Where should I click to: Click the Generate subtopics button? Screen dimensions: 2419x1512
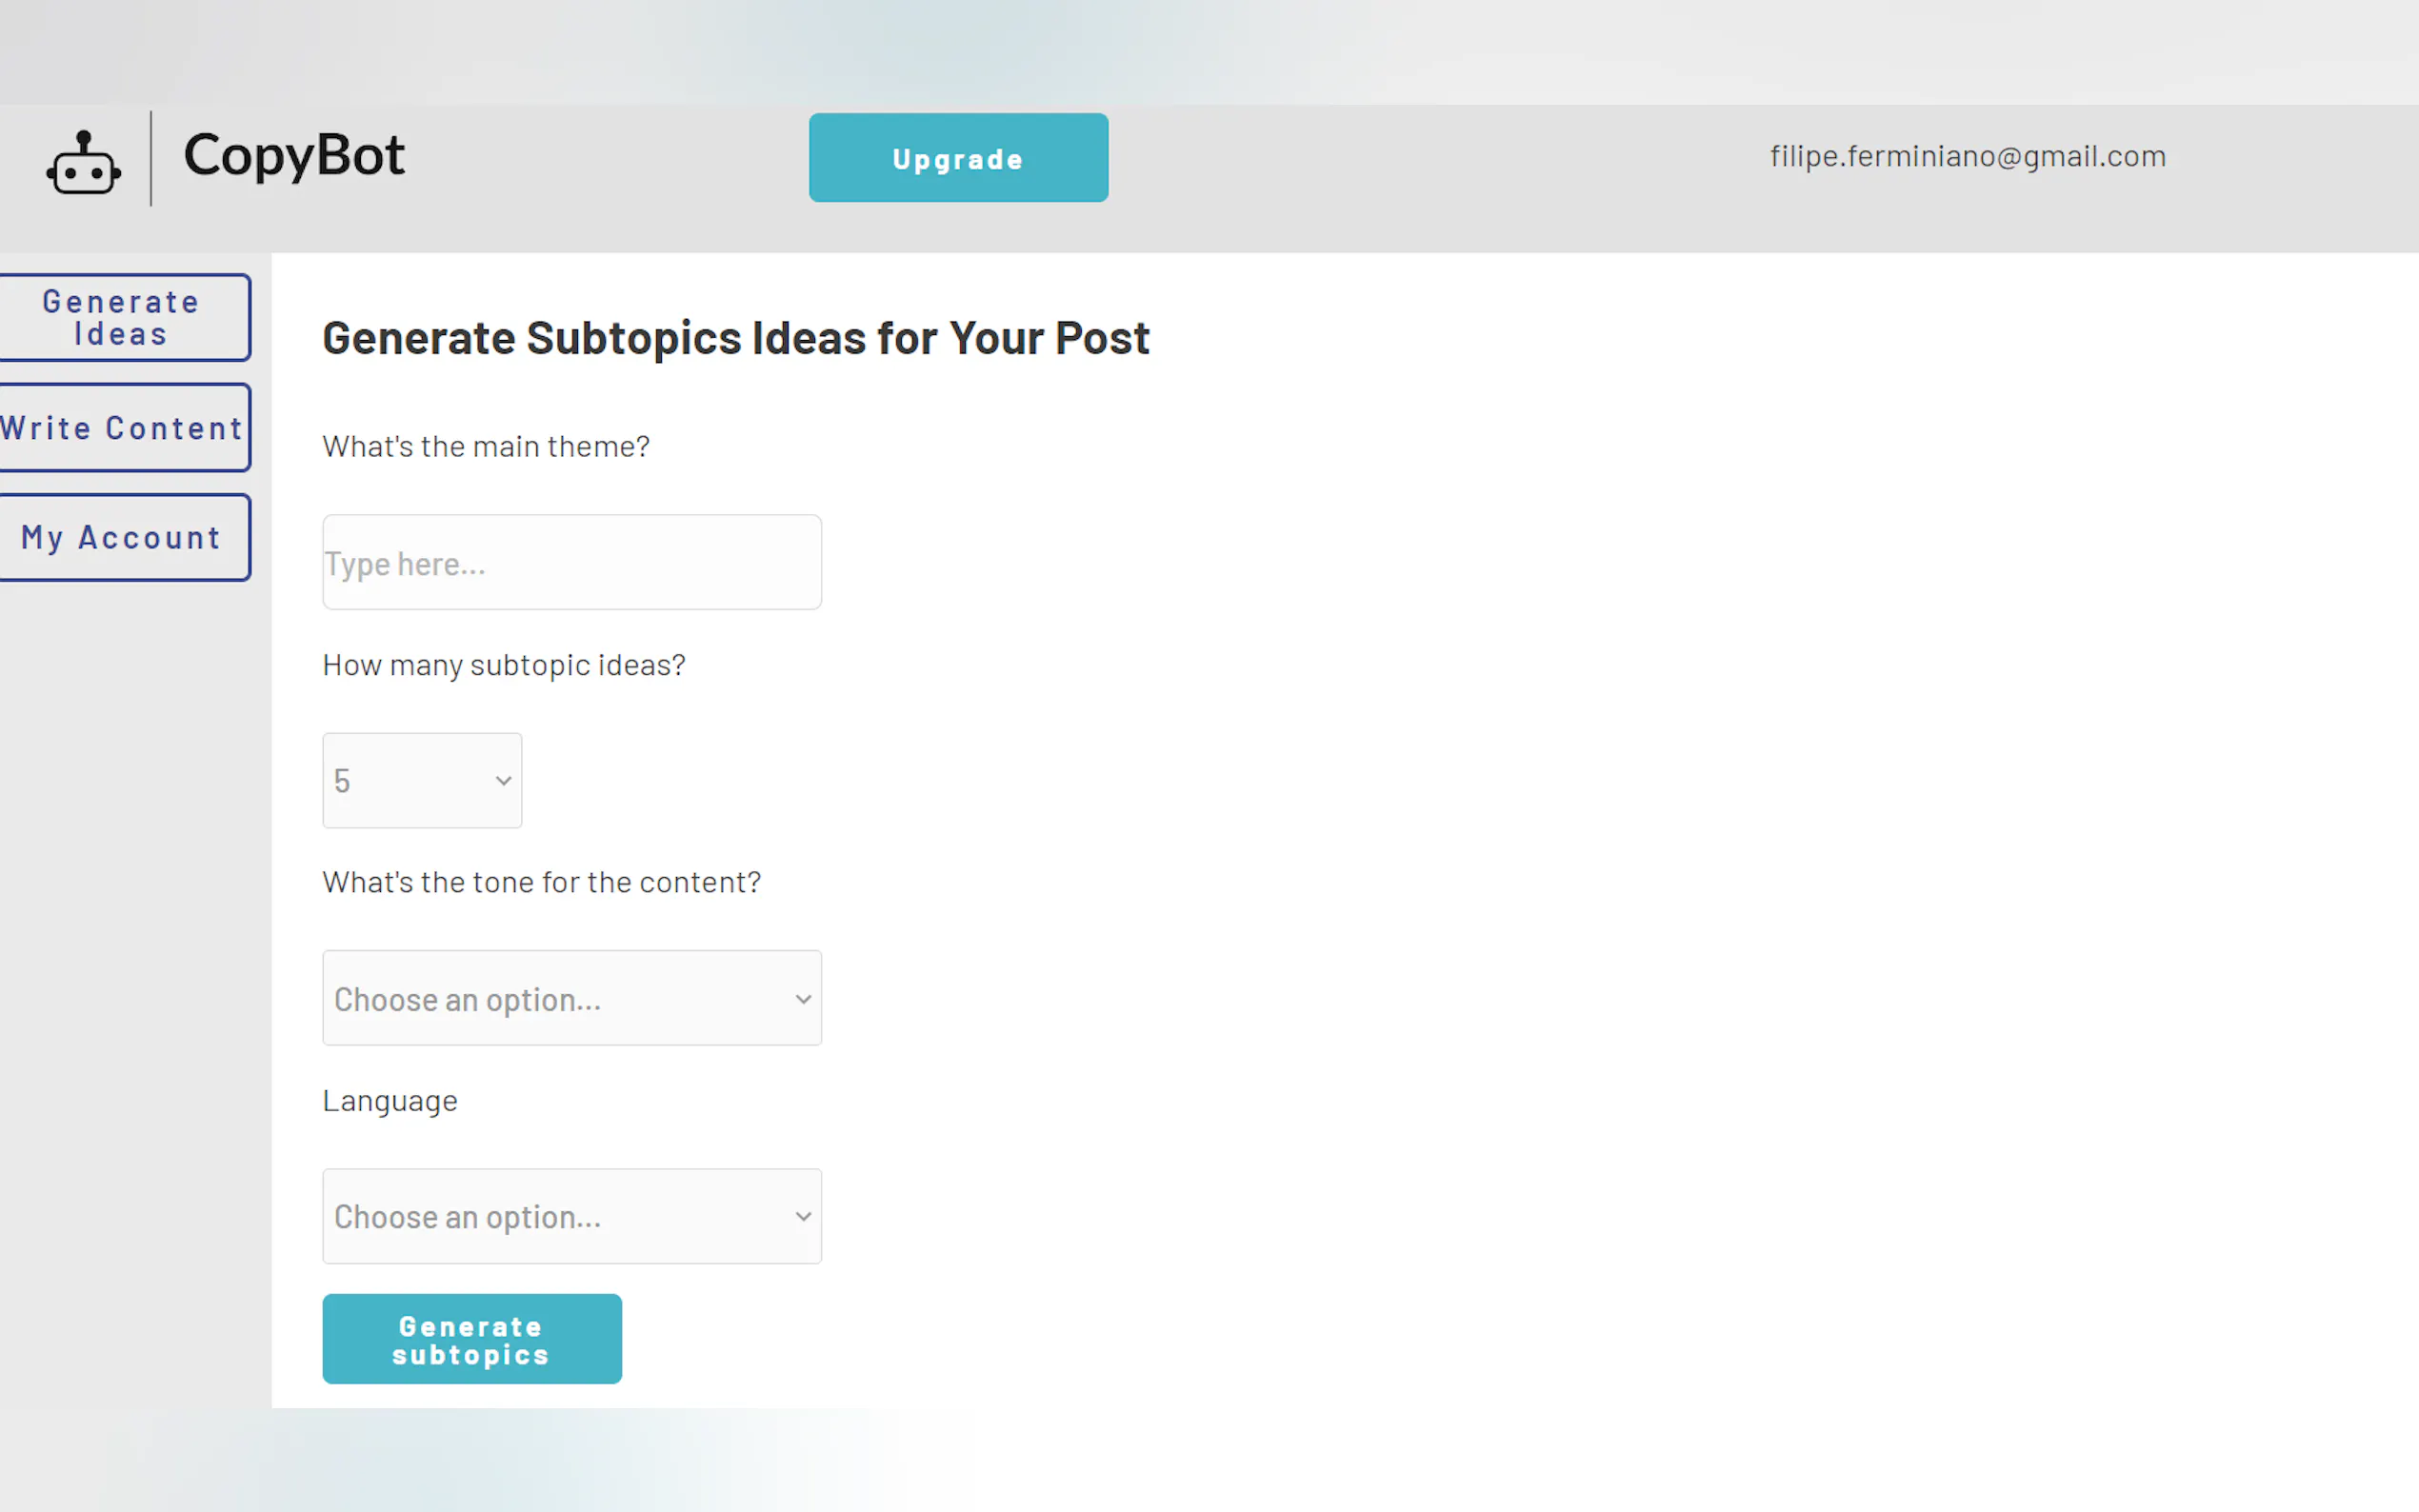[471, 1340]
